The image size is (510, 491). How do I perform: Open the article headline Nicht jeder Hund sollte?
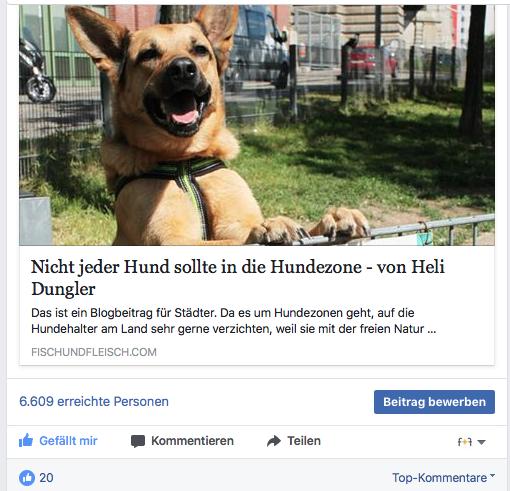238,277
